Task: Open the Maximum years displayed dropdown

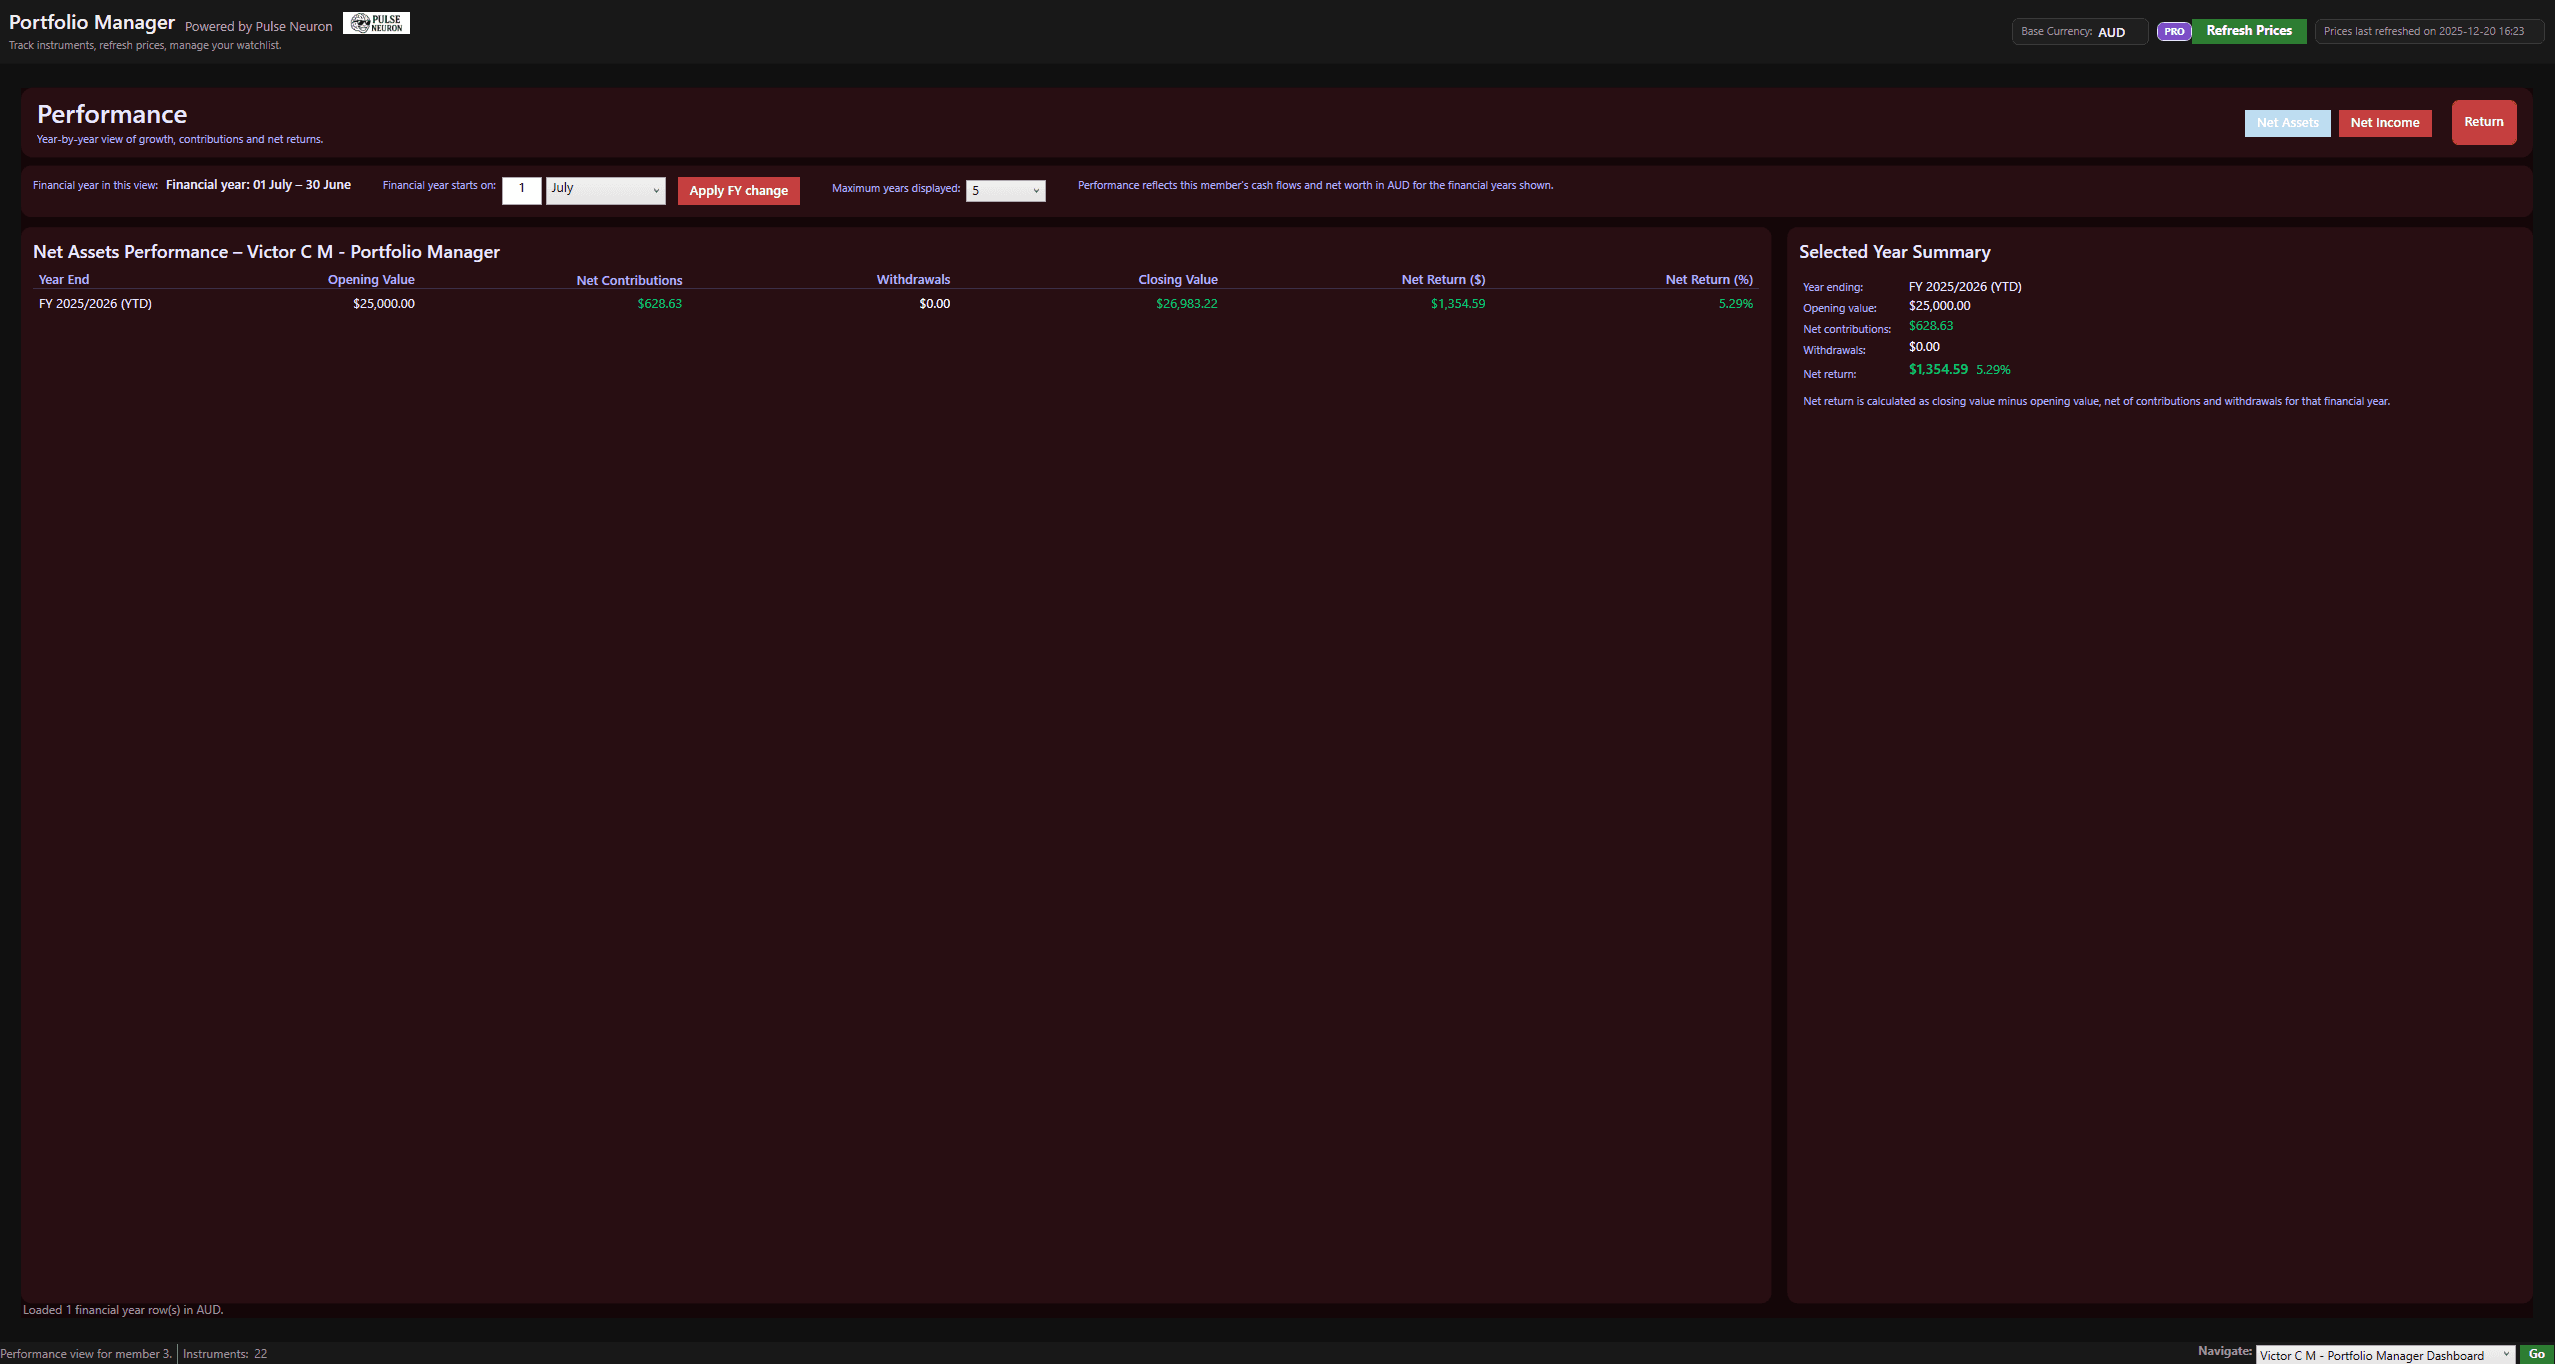Action: [1005, 190]
